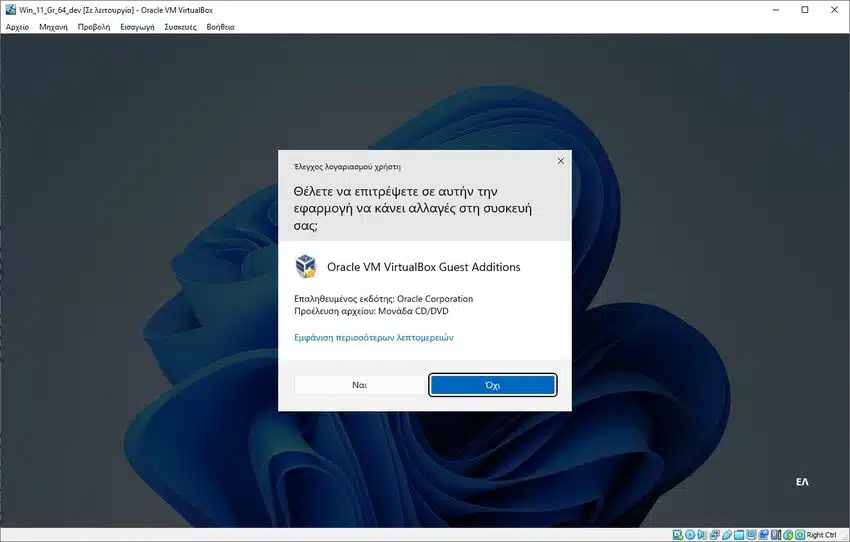Open the Εισαγωγή menu
The height and width of the screenshot is (542, 850).
pyautogui.click(x=137, y=27)
